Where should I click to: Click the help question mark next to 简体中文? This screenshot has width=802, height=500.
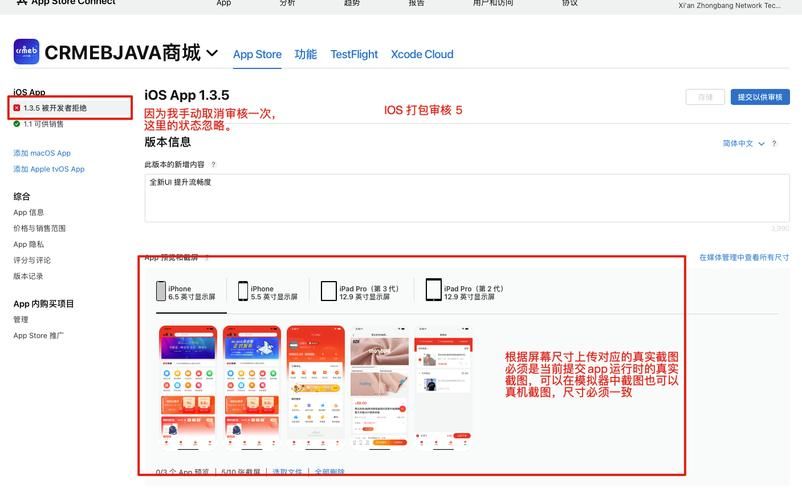pos(774,144)
